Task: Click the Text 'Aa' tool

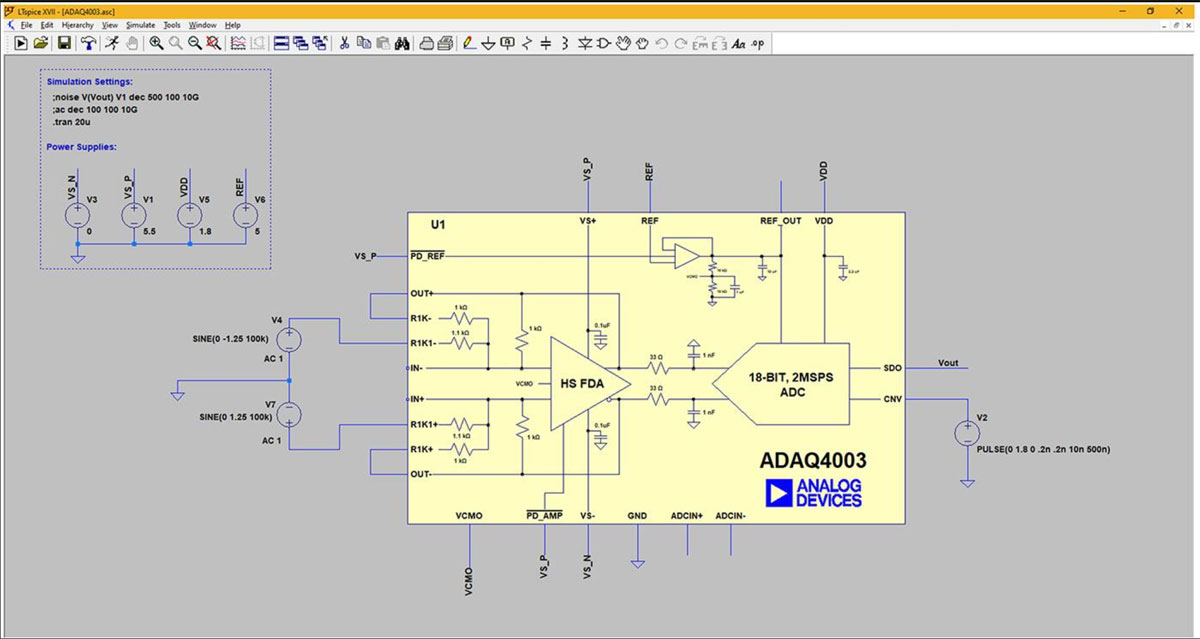Action: tap(738, 43)
